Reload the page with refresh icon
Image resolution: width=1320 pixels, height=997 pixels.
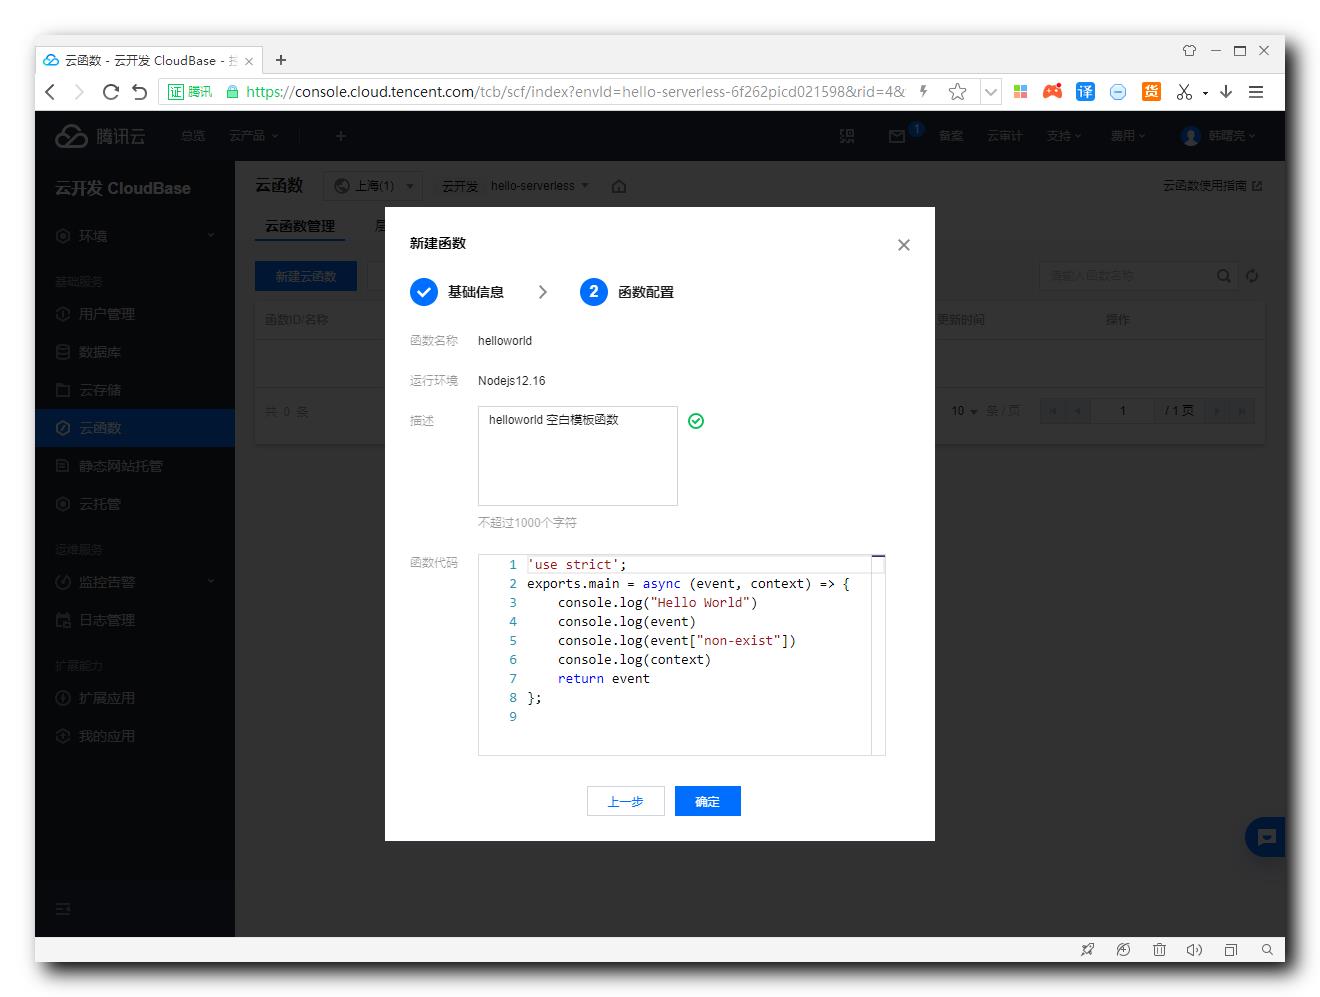point(111,92)
